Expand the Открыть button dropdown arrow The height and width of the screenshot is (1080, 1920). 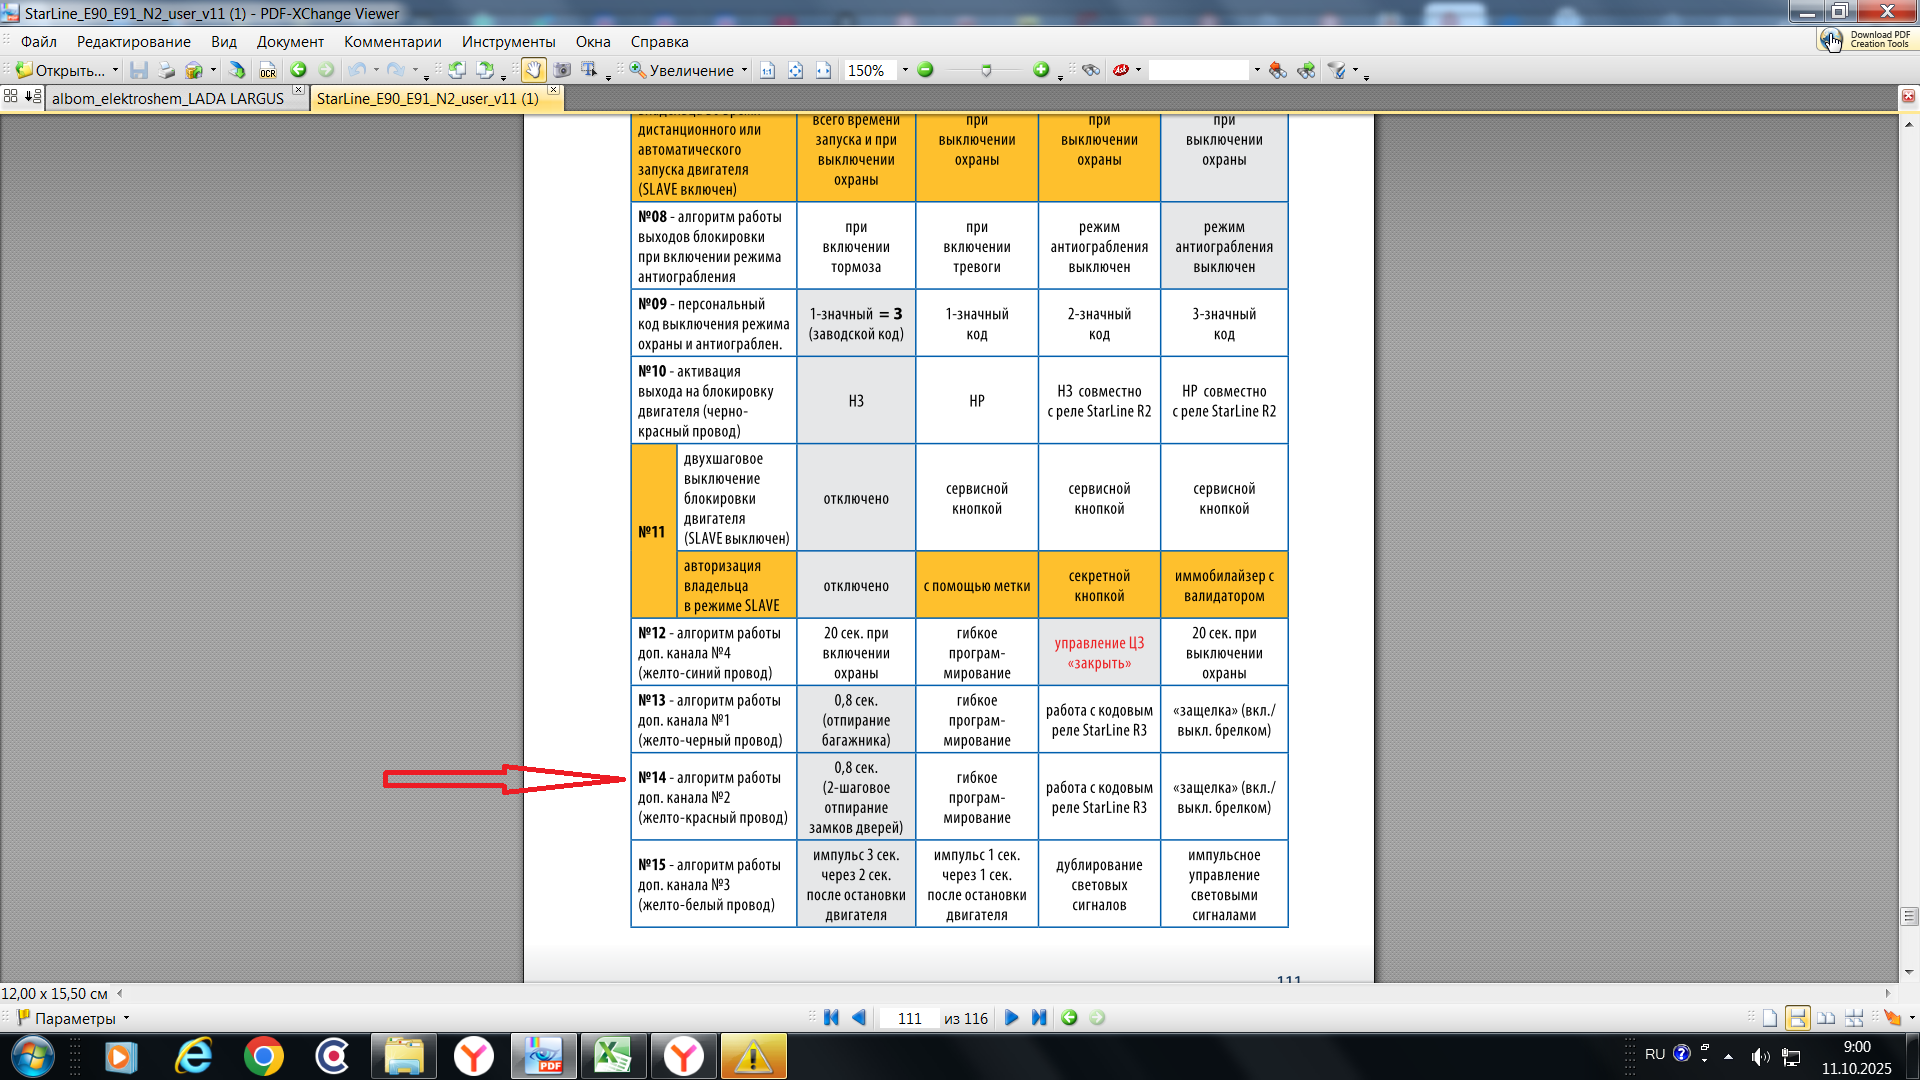tap(115, 70)
